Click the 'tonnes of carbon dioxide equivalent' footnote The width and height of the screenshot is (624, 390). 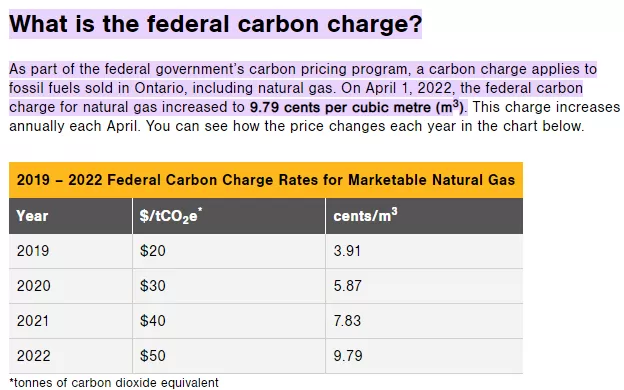coord(114,383)
